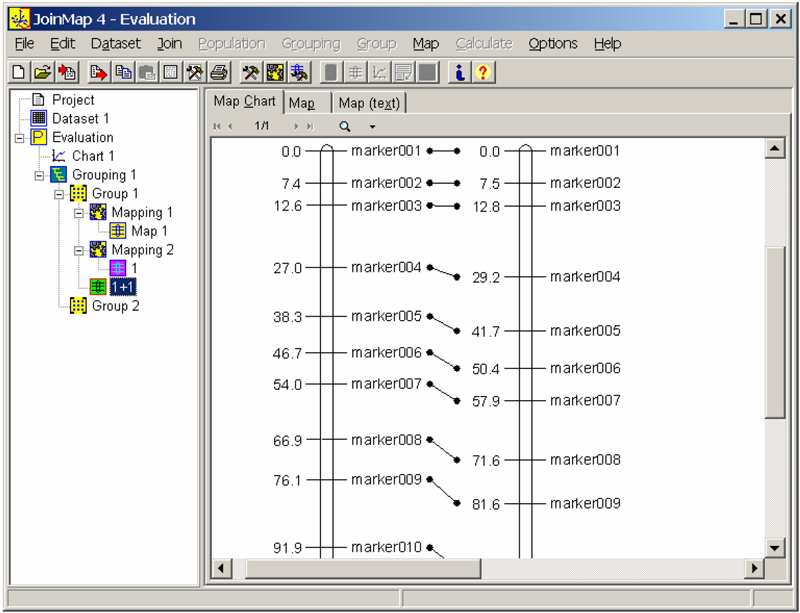This screenshot has height=613, width=800.
Task: Click the vertical scrollbar thumb
Action: coord(774,332)
